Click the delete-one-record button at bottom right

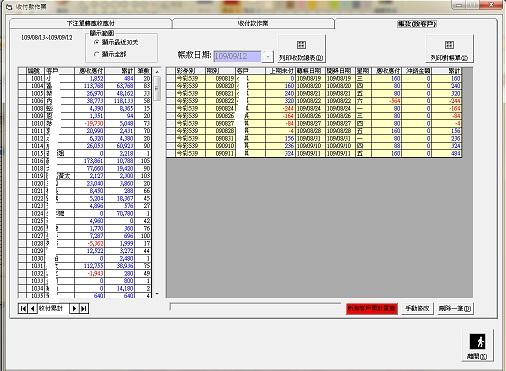tap(455, 308)
